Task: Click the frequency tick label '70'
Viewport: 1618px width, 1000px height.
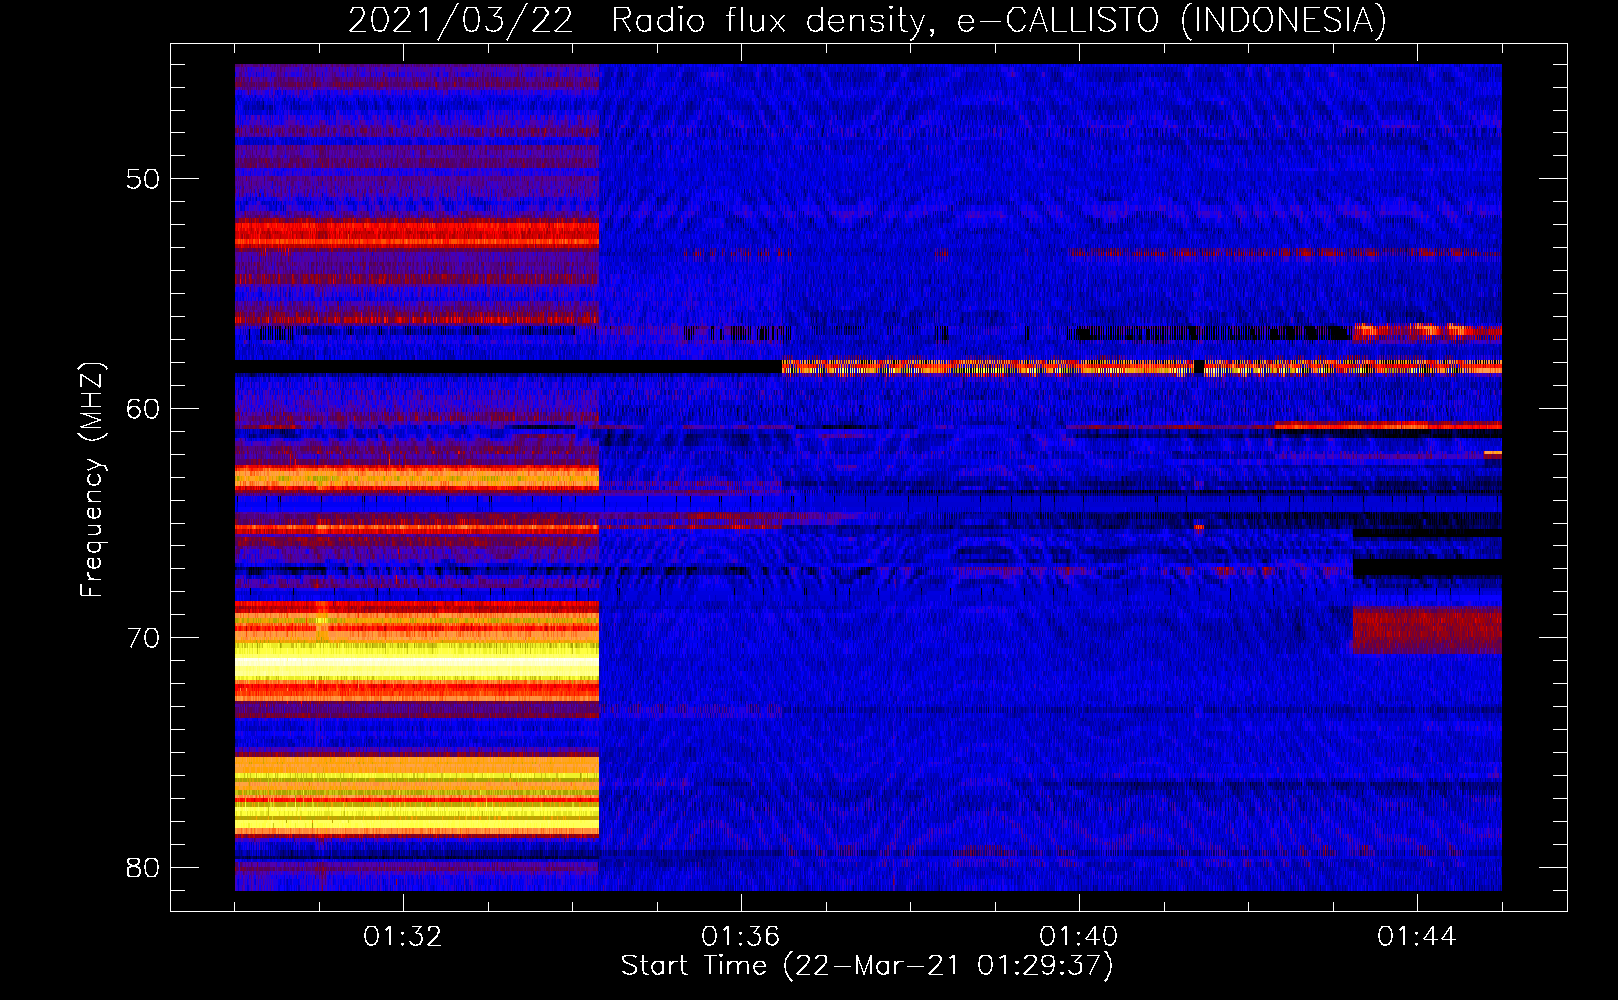Action: point(143,638)
